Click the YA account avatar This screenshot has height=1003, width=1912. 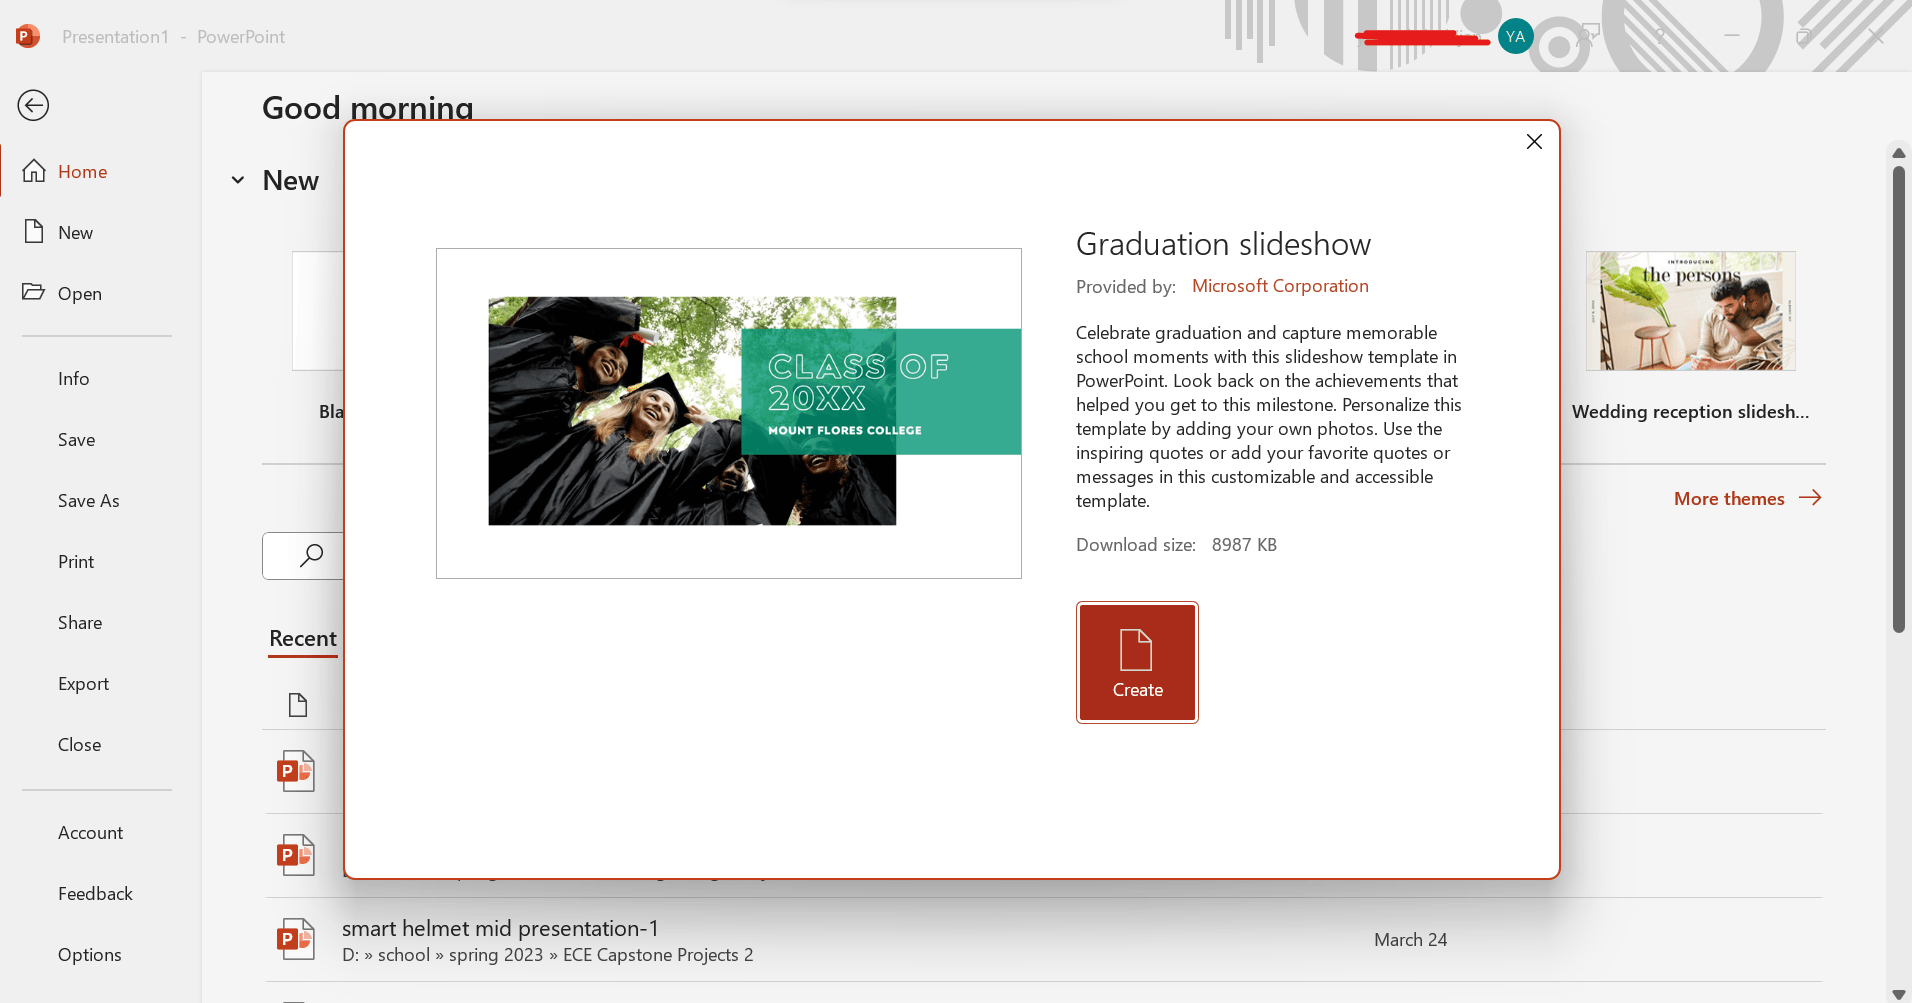(x=1516, y=37)
